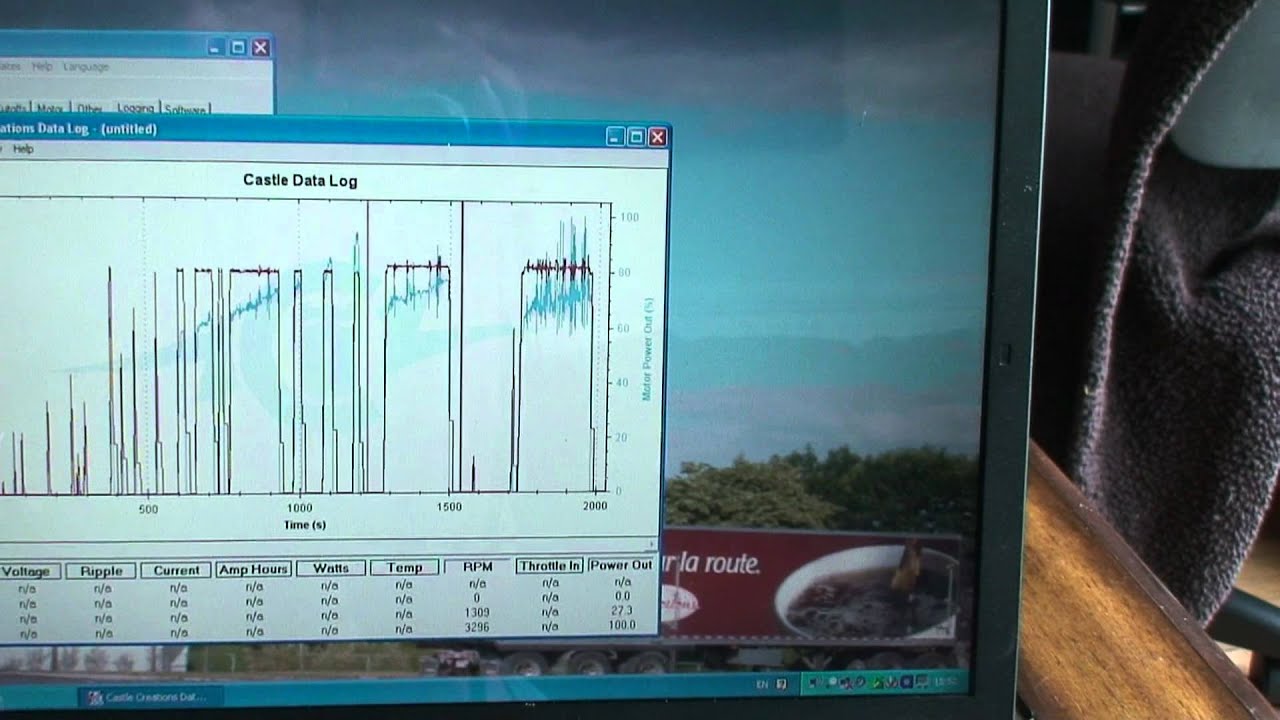Toggle the Watts data series button
The image size is (1280, 720).
pyautogui.click(x=330, y=568)
